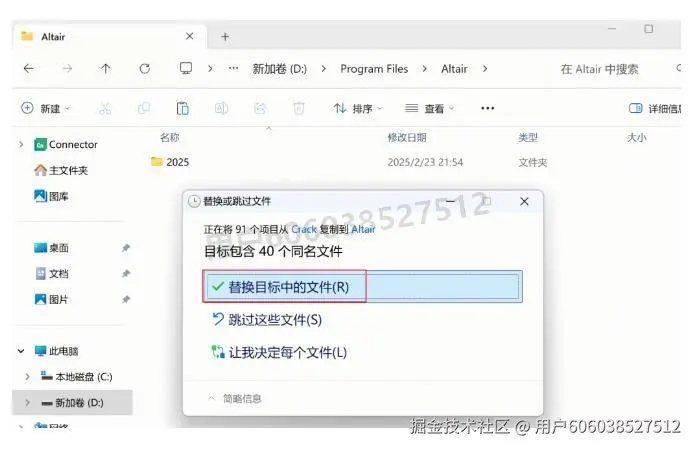Click the delete trash icon
Image resolution: width=694 pixels, height=449 pixels.
299,108
